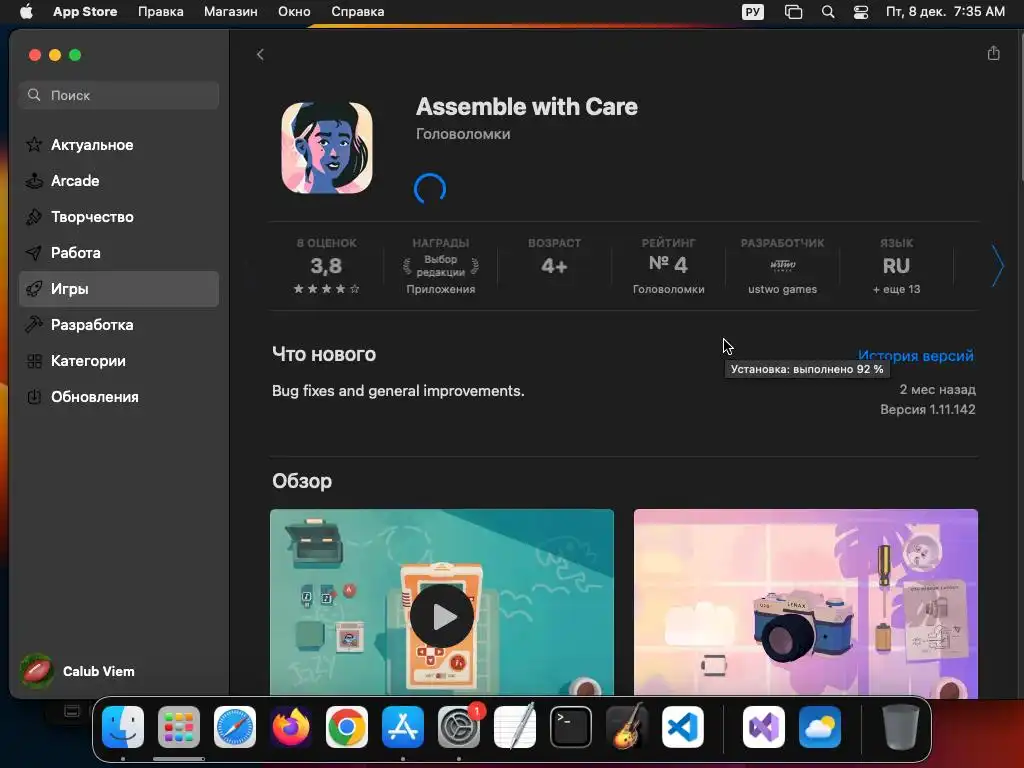Image resolution: width=1024 pixels, height=768 pixels.
Task: Launch GarageBand from the Dock
Action: click(x=627, y=727)
